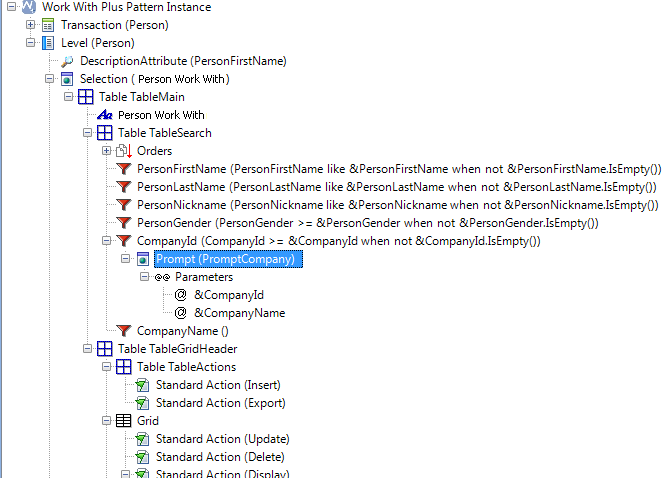
Task: Click the filter icon beside PersonFirstName
Action: point(124,169)
